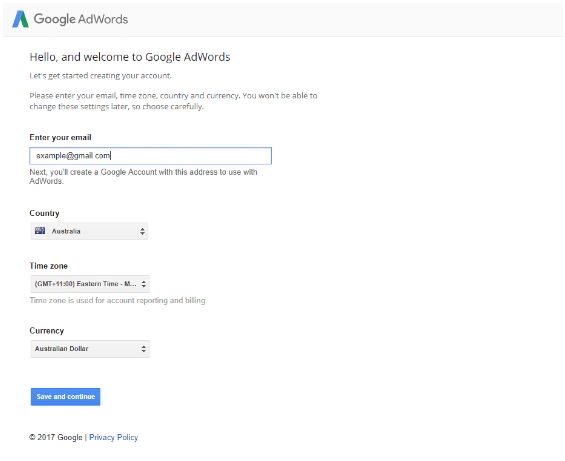Click the Australian flag icon

(x=40, y=231)
